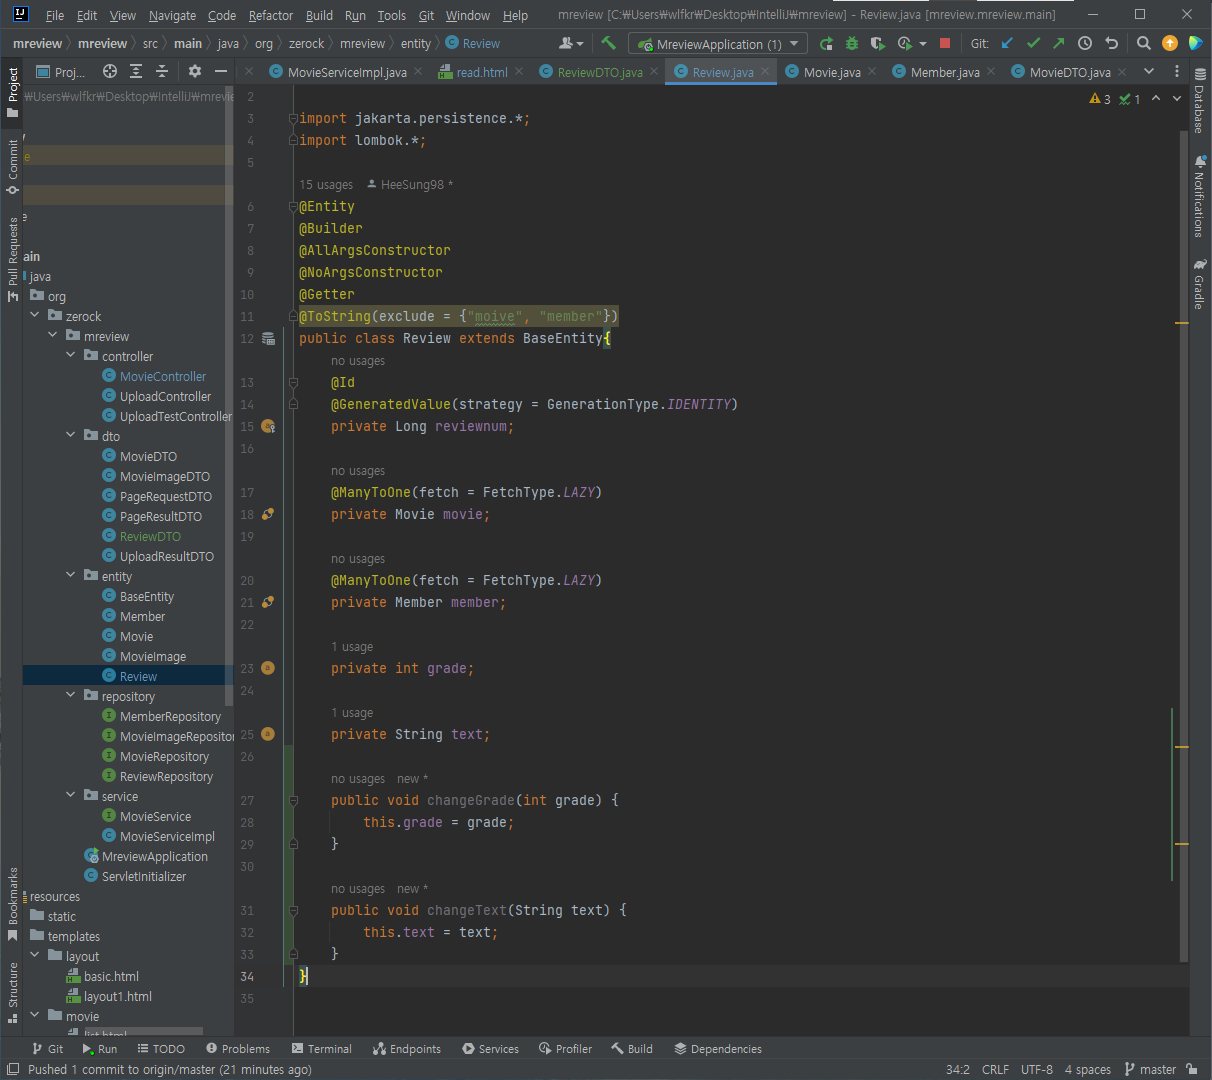The image size is (1212, 1080).
Task: Switch to the Movie.java editor tab
Action: pyautogui.click(x=832, y=72)
